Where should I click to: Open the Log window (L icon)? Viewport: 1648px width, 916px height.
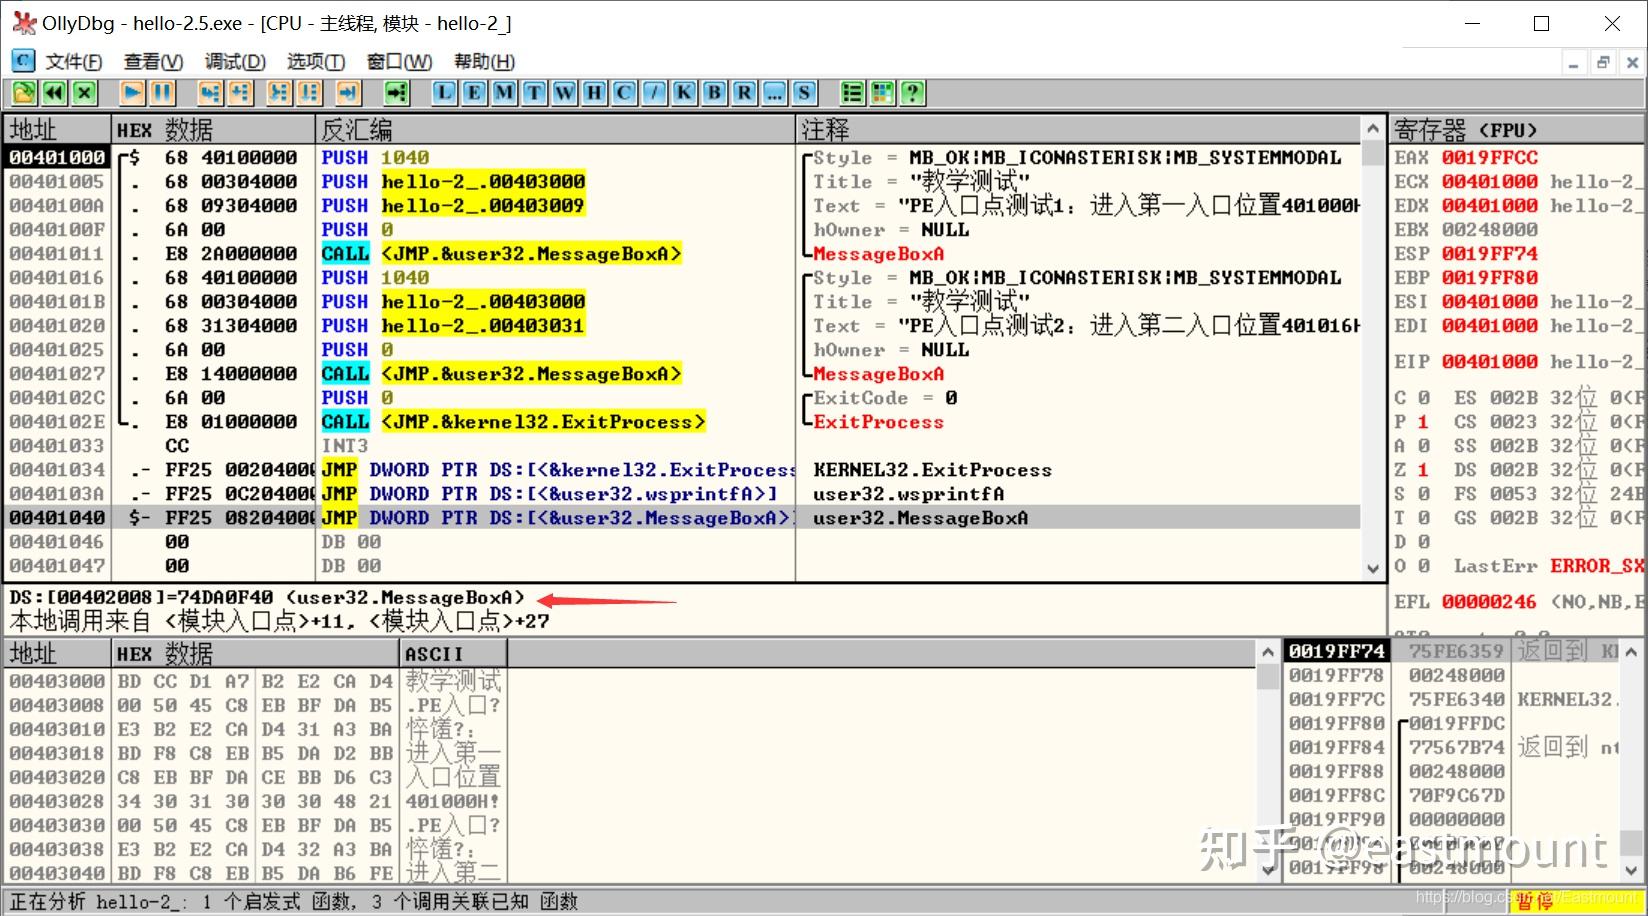(x=442, y=92)
